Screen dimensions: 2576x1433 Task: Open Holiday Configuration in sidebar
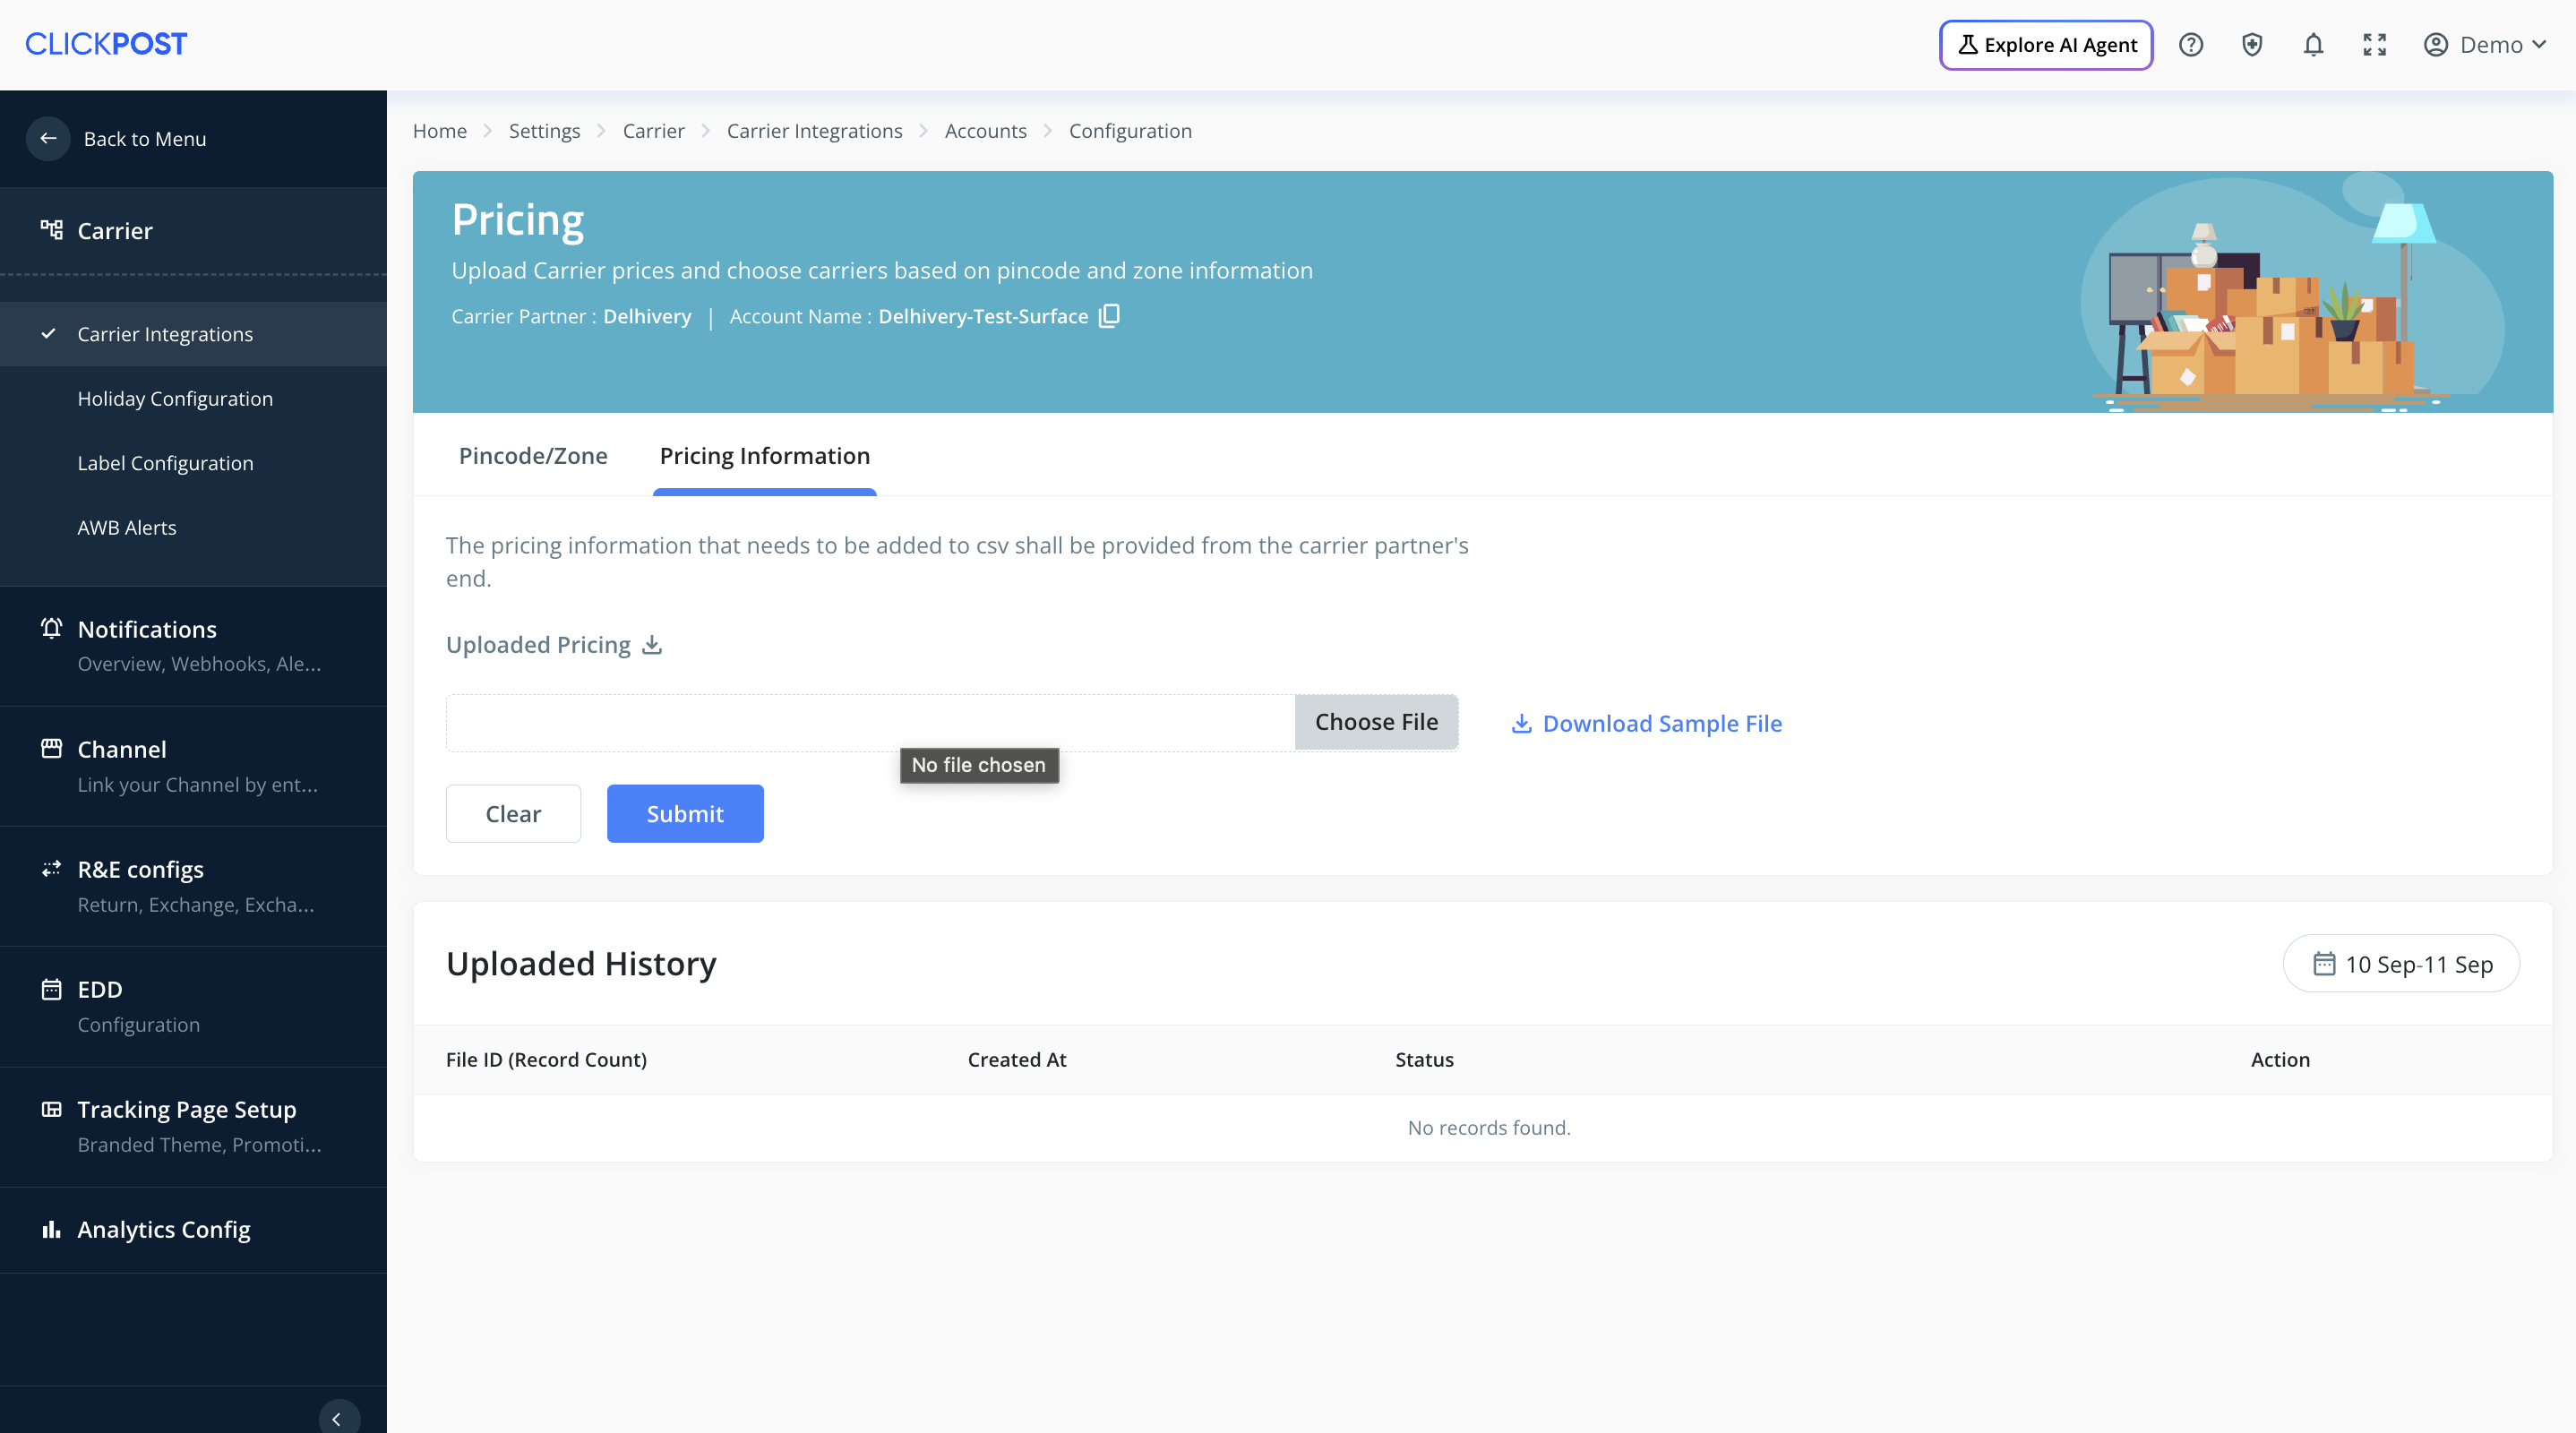click(x=175, y=399)
